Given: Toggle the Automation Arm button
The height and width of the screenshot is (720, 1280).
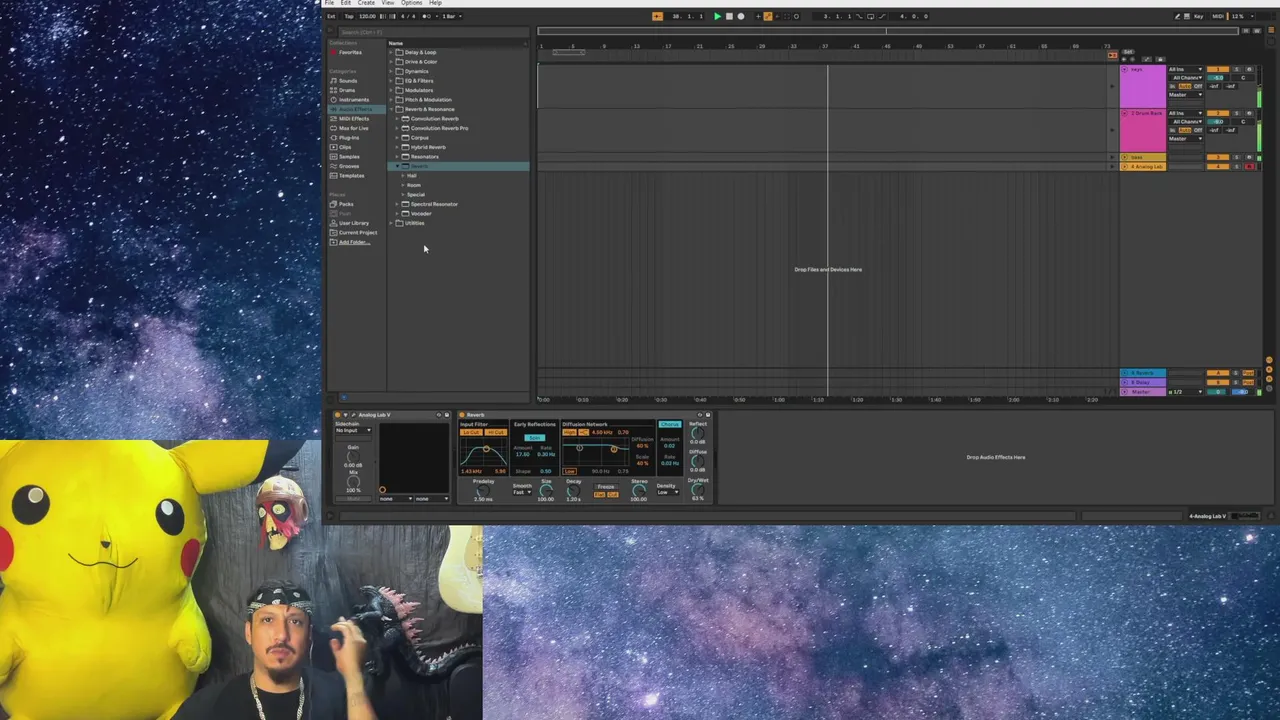Looking at the screenshot, I should [768, 16].
